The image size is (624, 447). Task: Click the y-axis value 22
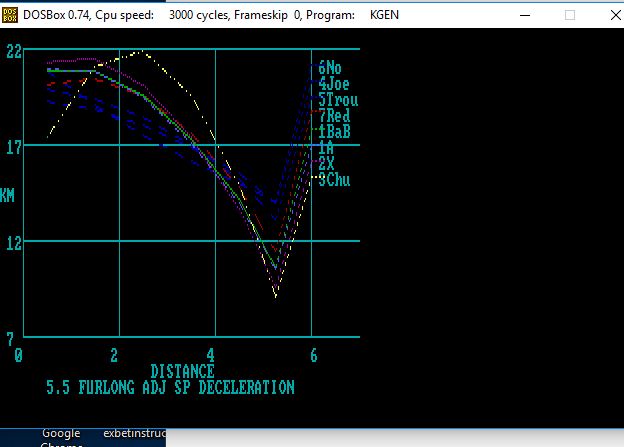(x=14, y=52)
